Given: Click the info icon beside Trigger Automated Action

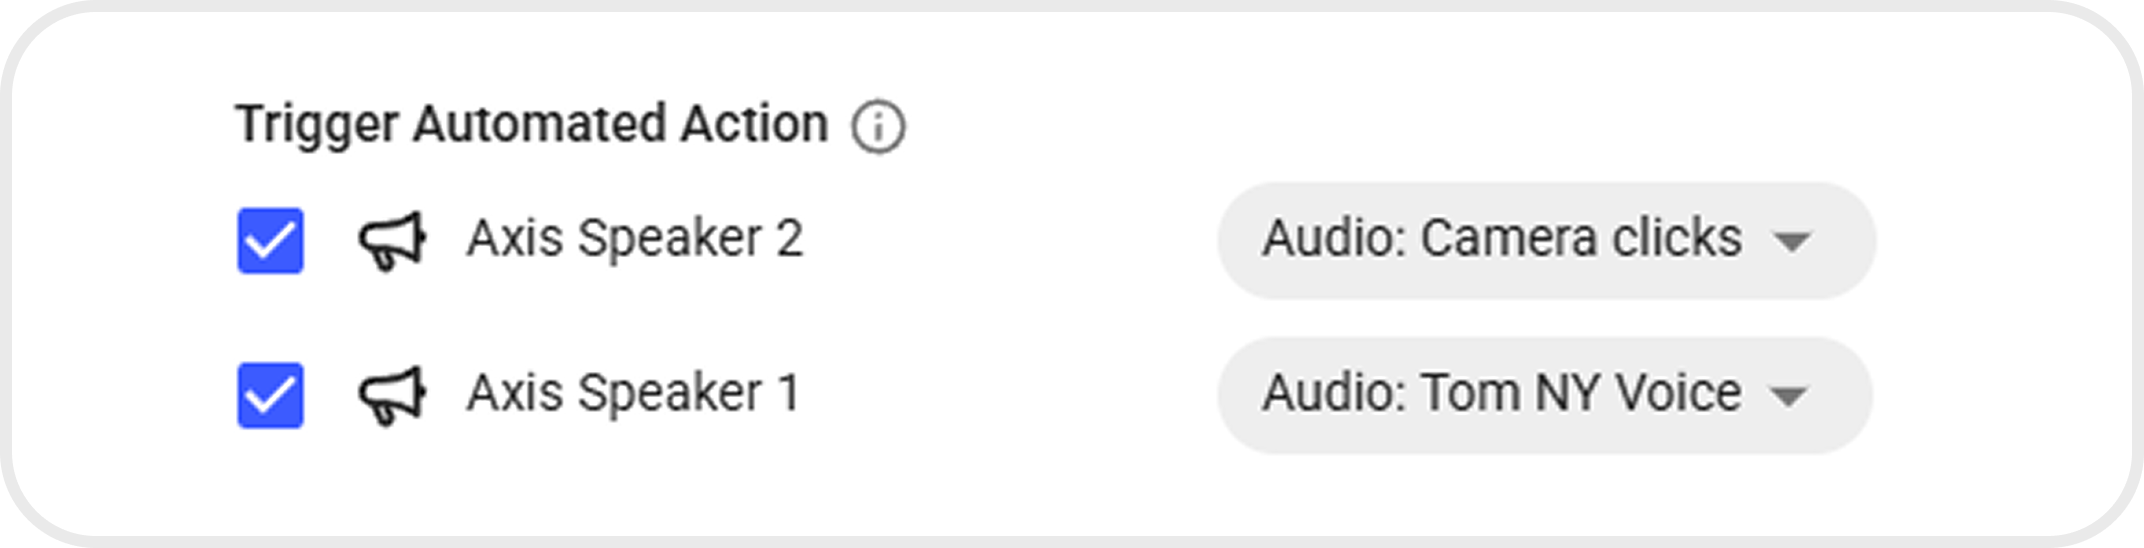Looking at the screenshot, I should 878,128.
